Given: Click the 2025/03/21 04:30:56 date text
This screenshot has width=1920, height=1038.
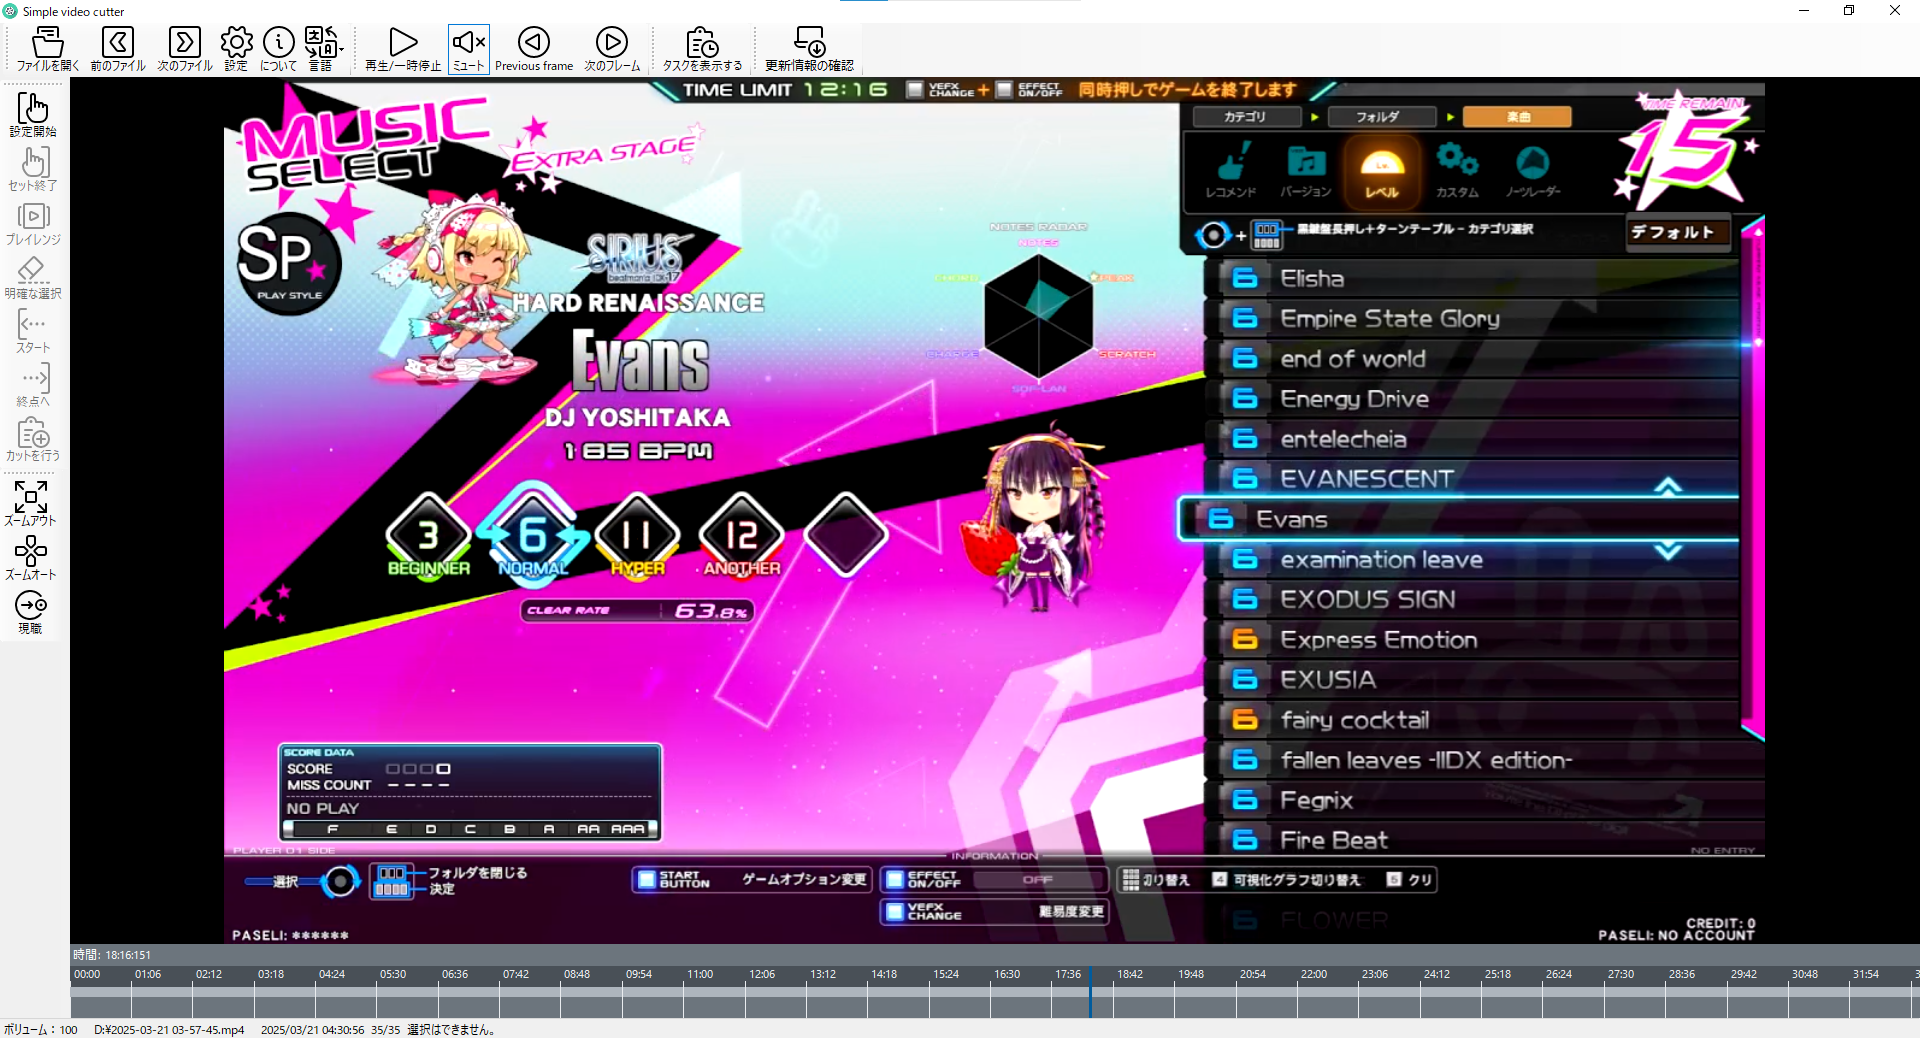Looking at the screenshot, I should 312,1030.
